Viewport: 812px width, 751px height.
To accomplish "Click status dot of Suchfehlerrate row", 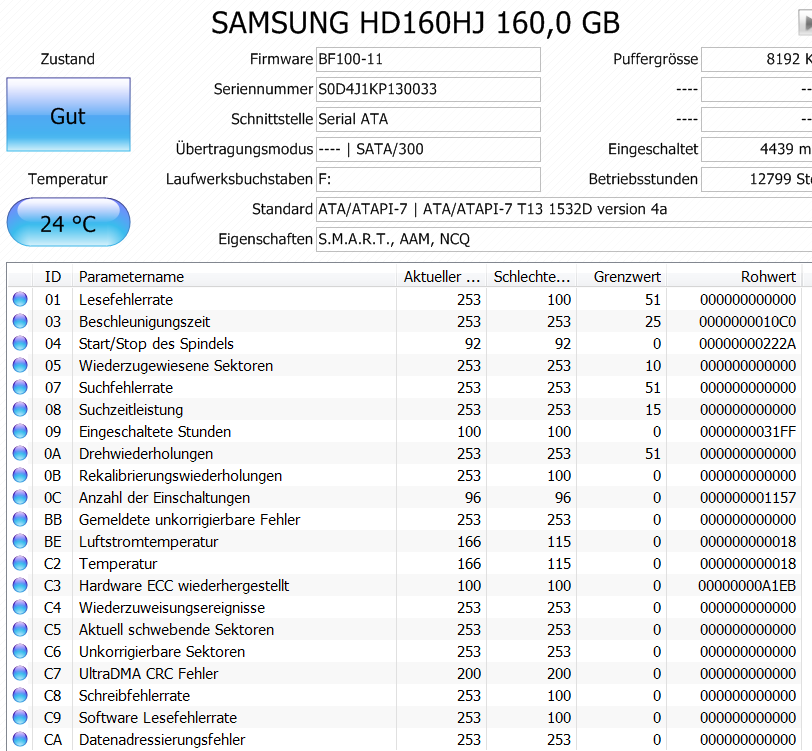I will pyautogui.click(x=20, y=387).
